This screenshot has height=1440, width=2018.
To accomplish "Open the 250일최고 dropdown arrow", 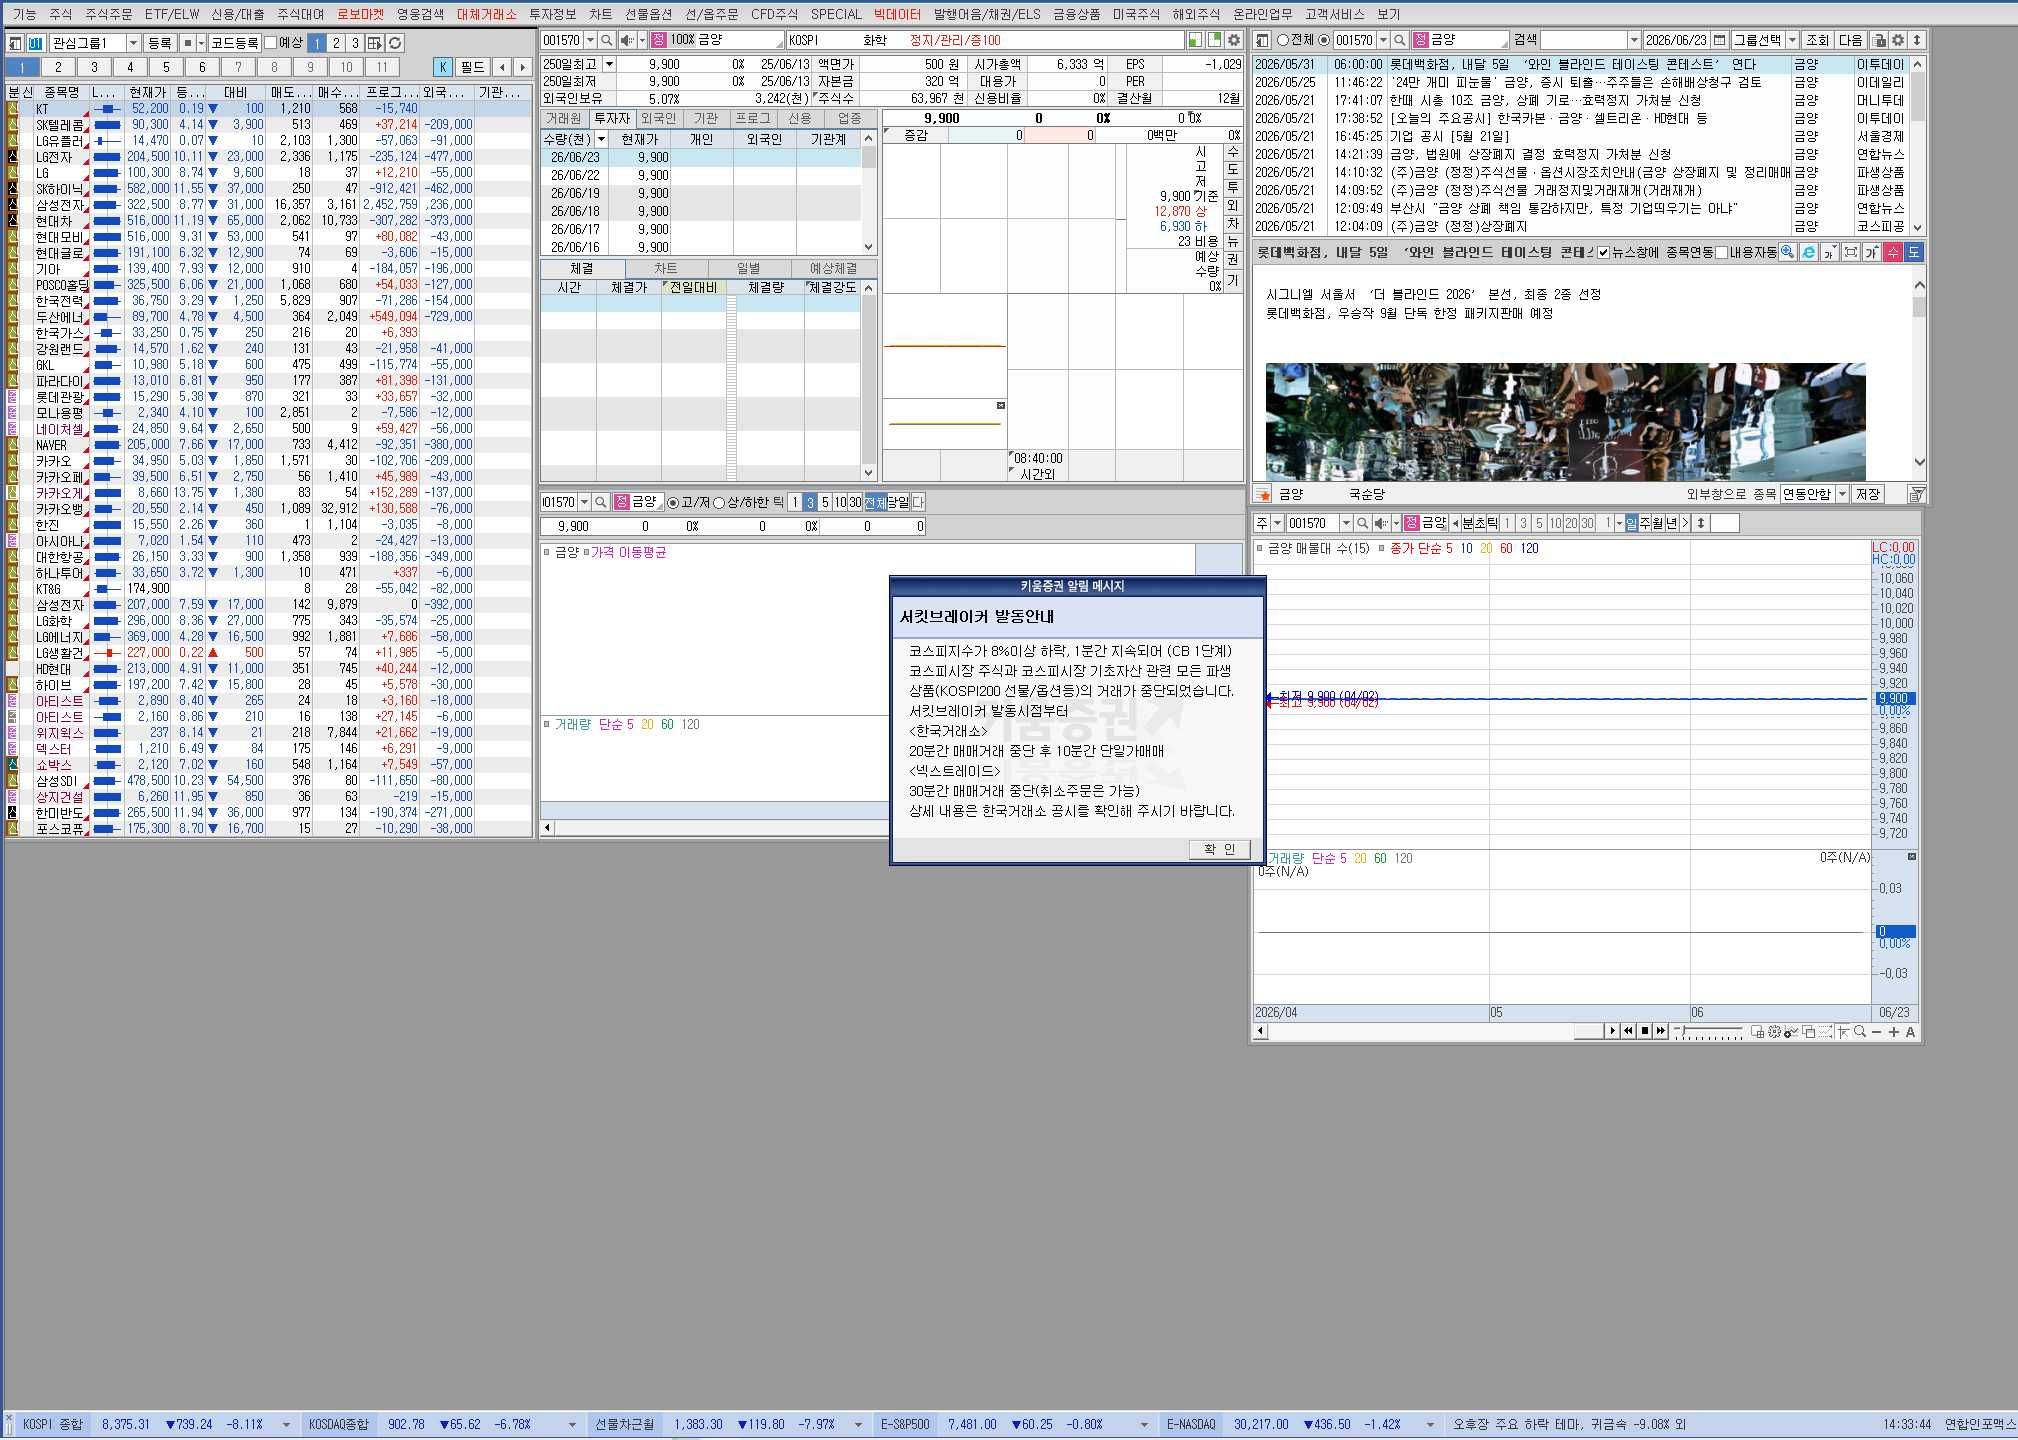I will pyautogui.click(x=608, y=64).
